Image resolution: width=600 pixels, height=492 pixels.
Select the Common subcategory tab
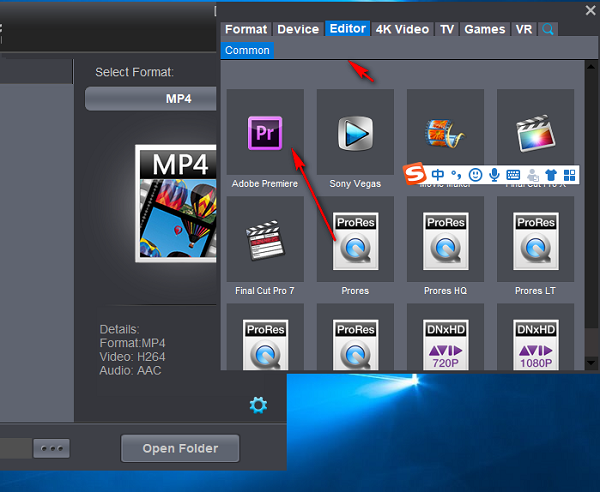coord(247,50)
